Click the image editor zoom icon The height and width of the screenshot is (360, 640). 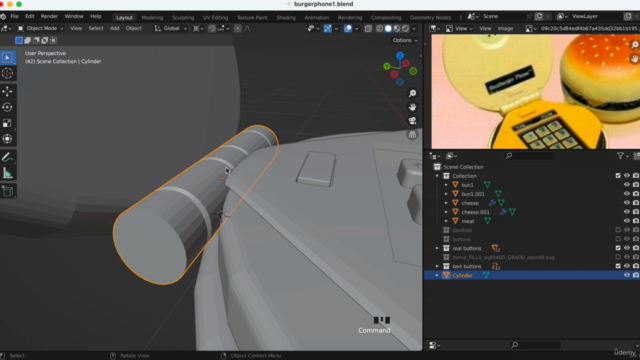coord(635,45)
